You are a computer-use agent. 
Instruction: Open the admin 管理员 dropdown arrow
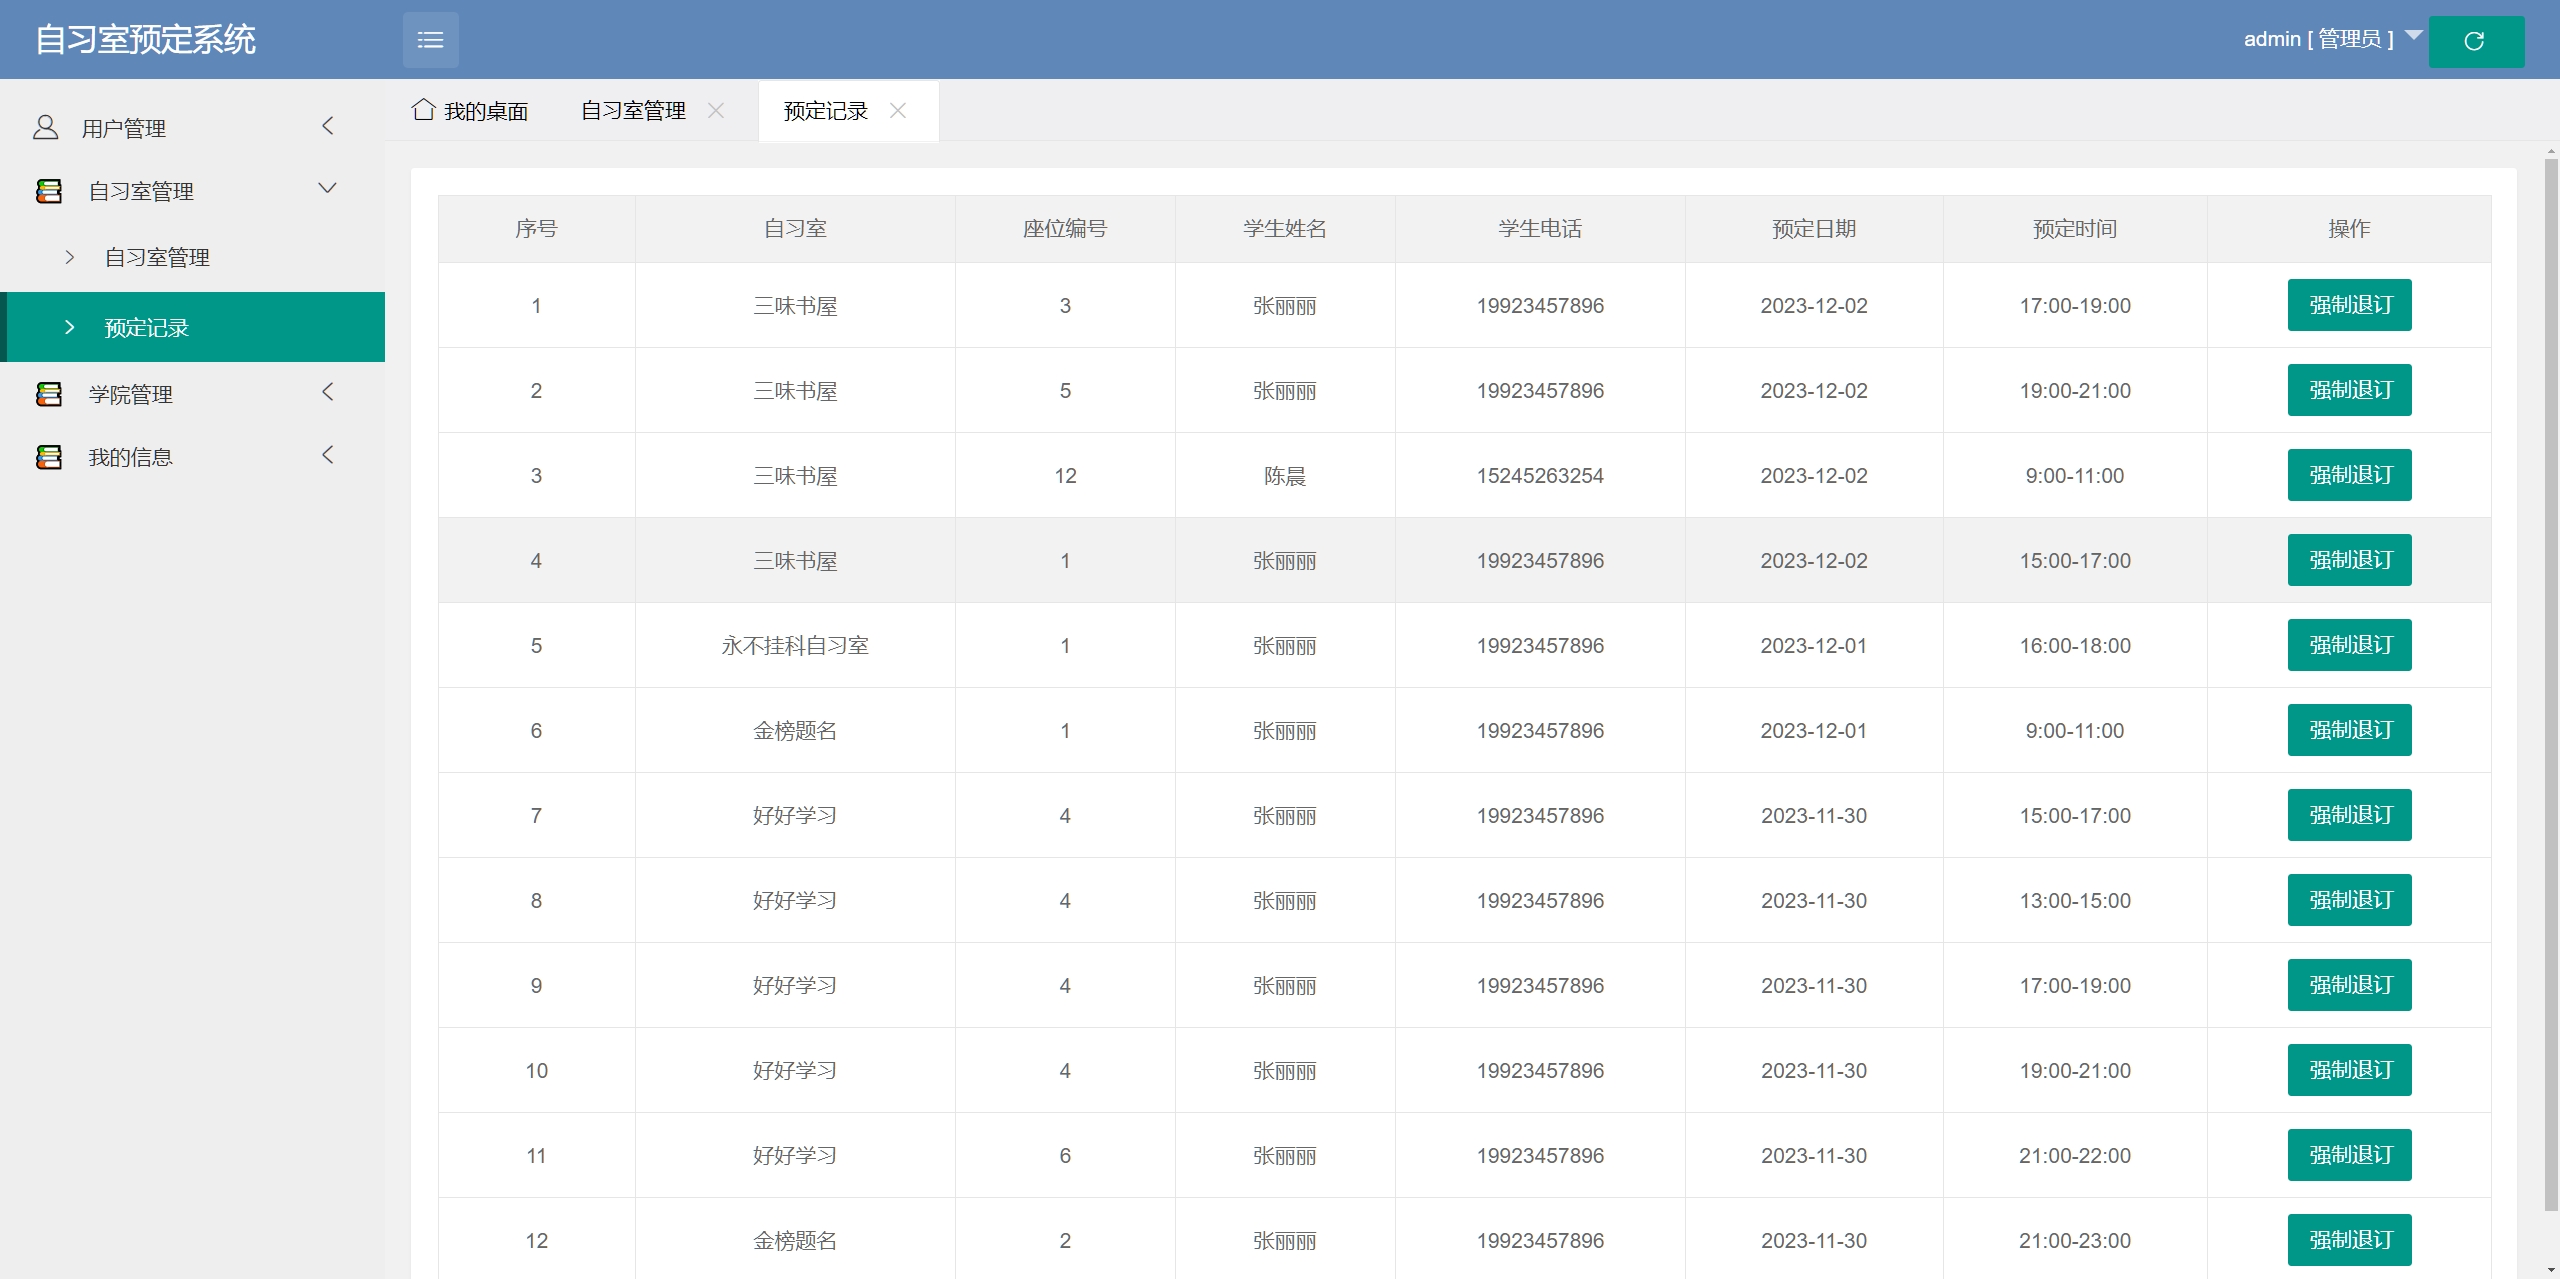(x=2413, y=36)
